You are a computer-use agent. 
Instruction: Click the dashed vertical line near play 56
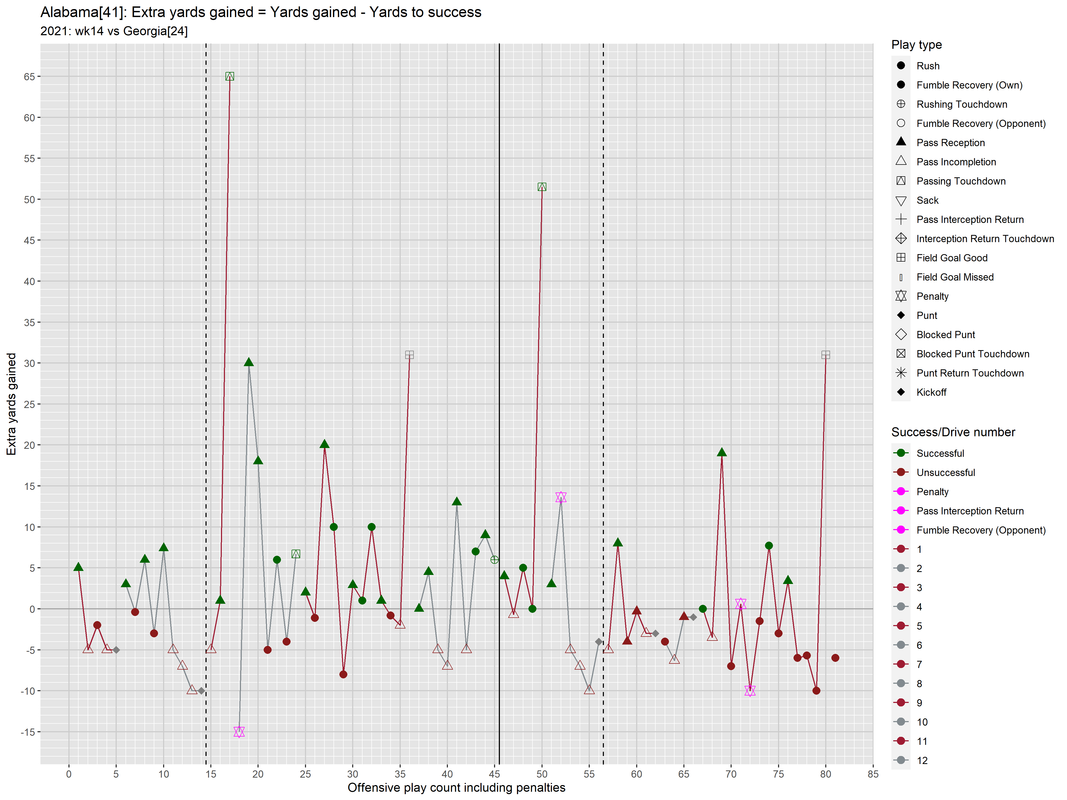coord(604,404)
